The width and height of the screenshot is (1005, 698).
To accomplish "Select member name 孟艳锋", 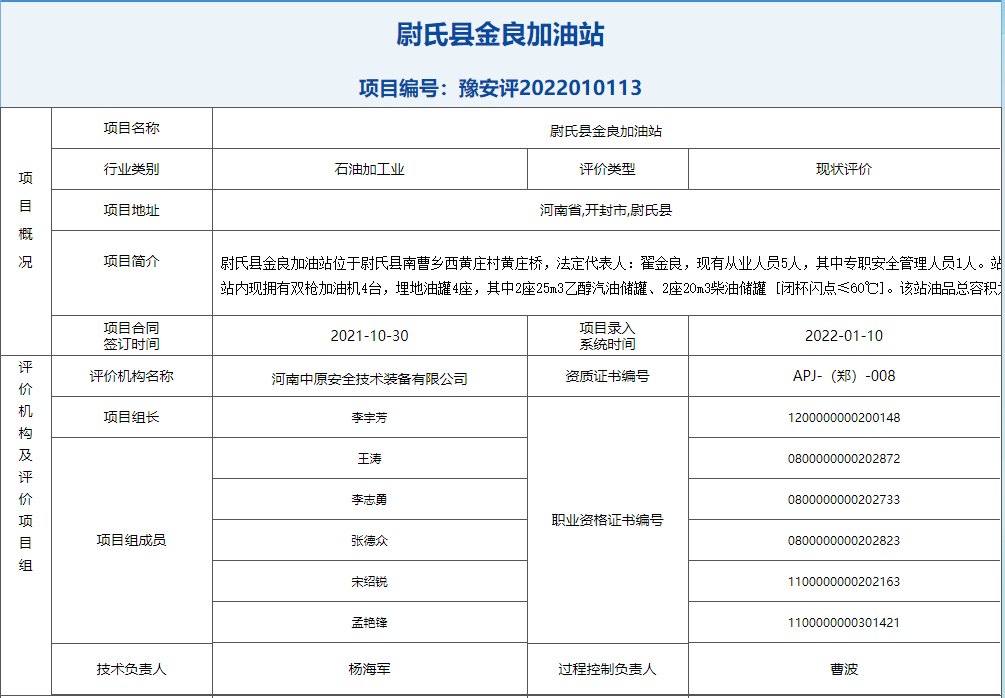I will (x=370, y=622).
